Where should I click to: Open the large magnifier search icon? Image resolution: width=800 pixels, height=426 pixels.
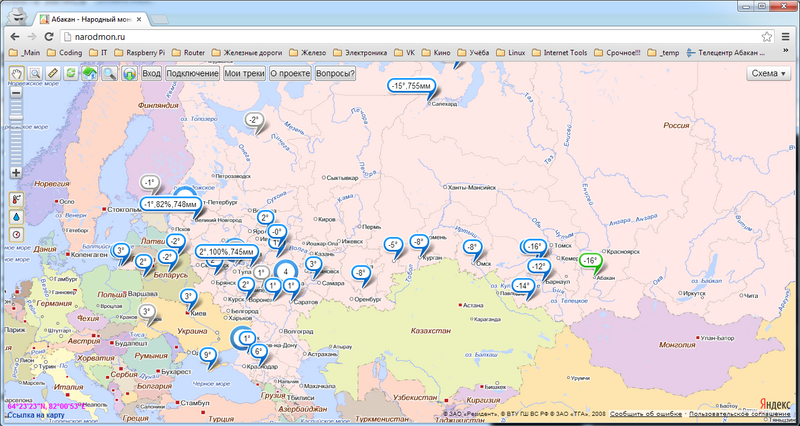click(x=109, y=73)
